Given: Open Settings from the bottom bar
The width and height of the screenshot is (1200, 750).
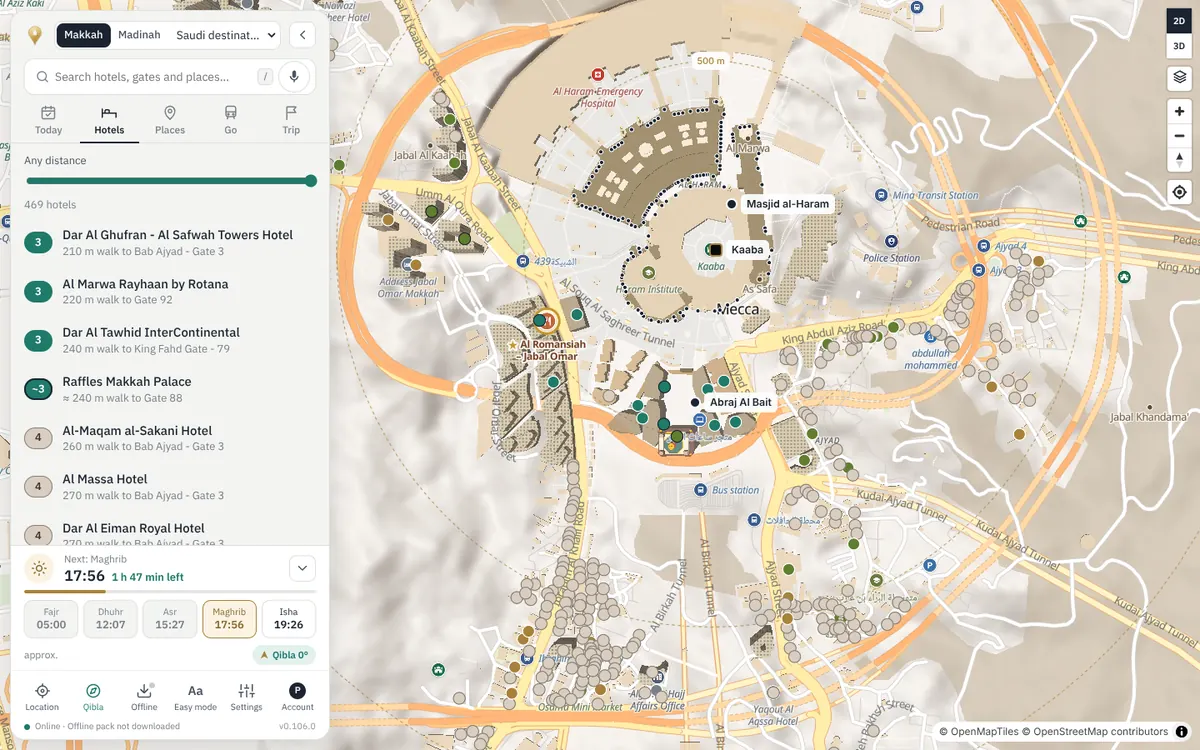Looking at the screenshot, I should point(246,697).
